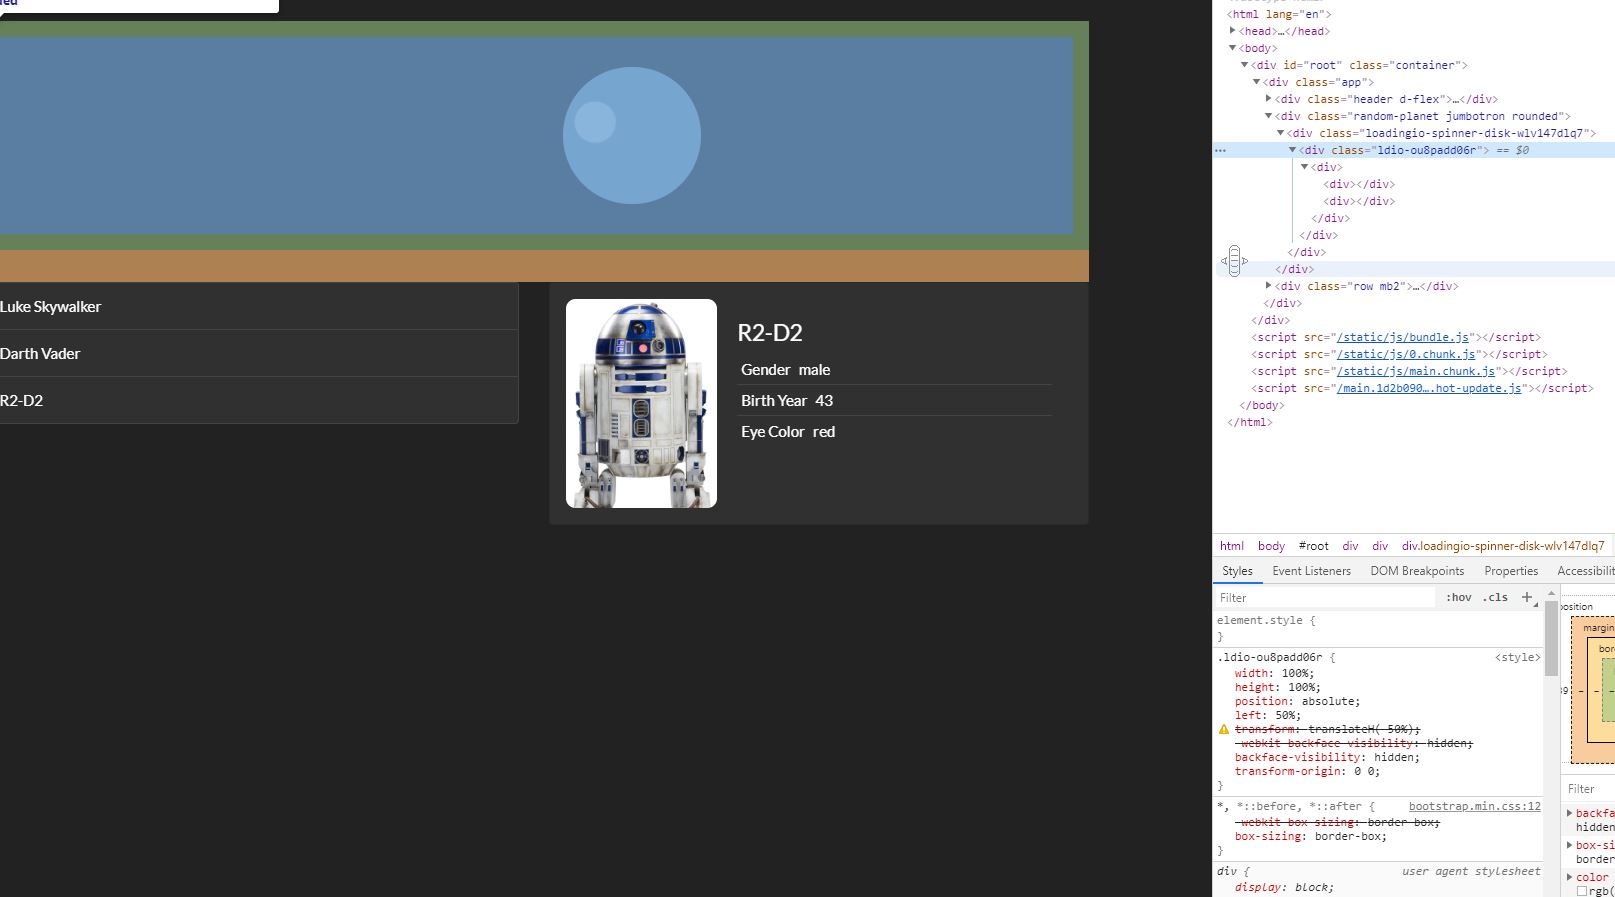Open the /static/js/bundle.js script link
This screenshot has height=897, width=1615.
click(x=1403, y=337)
